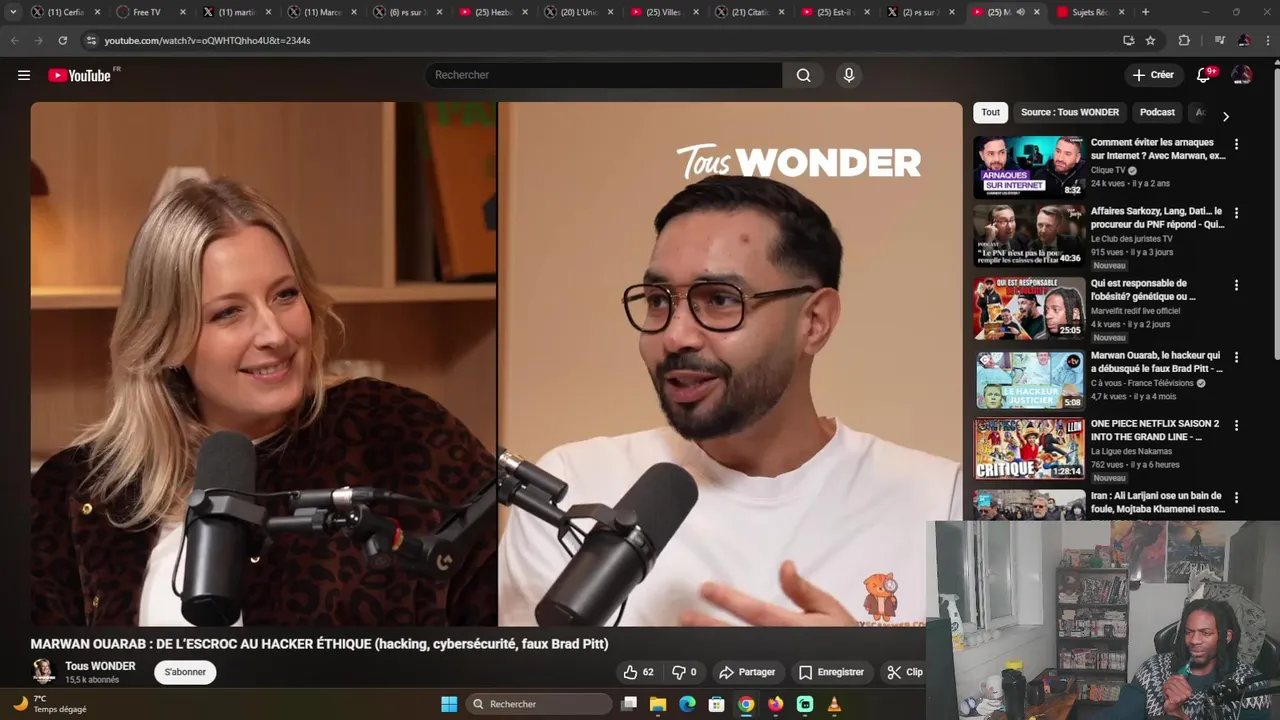Open the Tous WONDER channel name link
The image size is (1280, 720).
pyautogui.click(x=100, y=666)
